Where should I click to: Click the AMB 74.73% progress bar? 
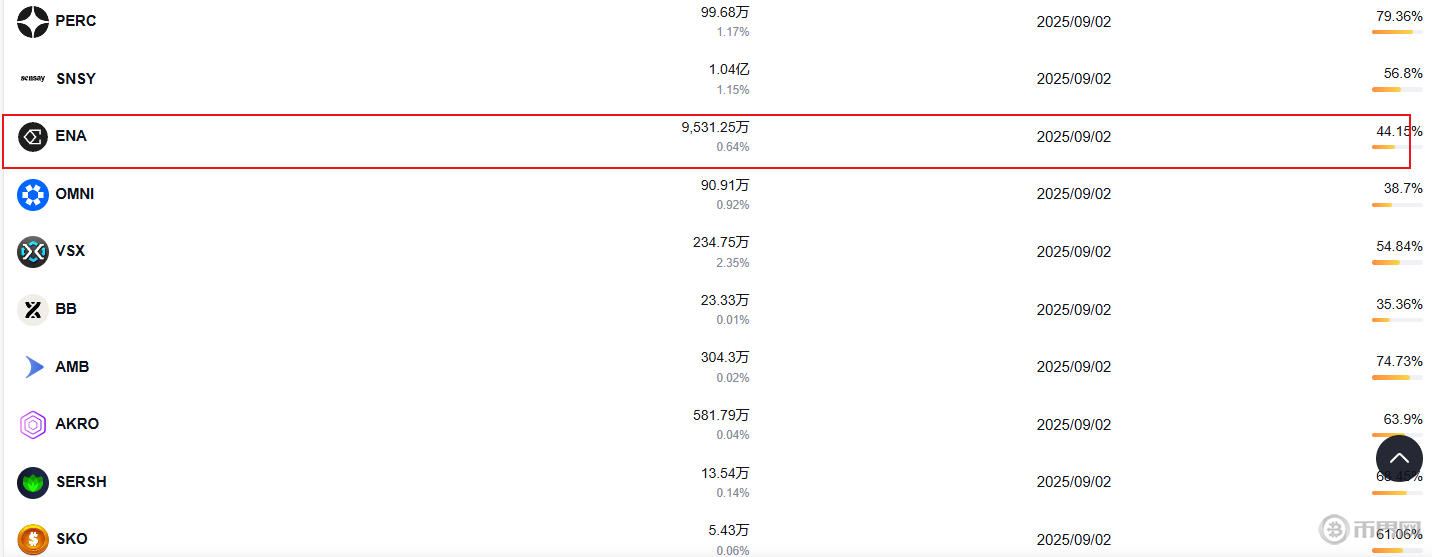[1396, 378]
